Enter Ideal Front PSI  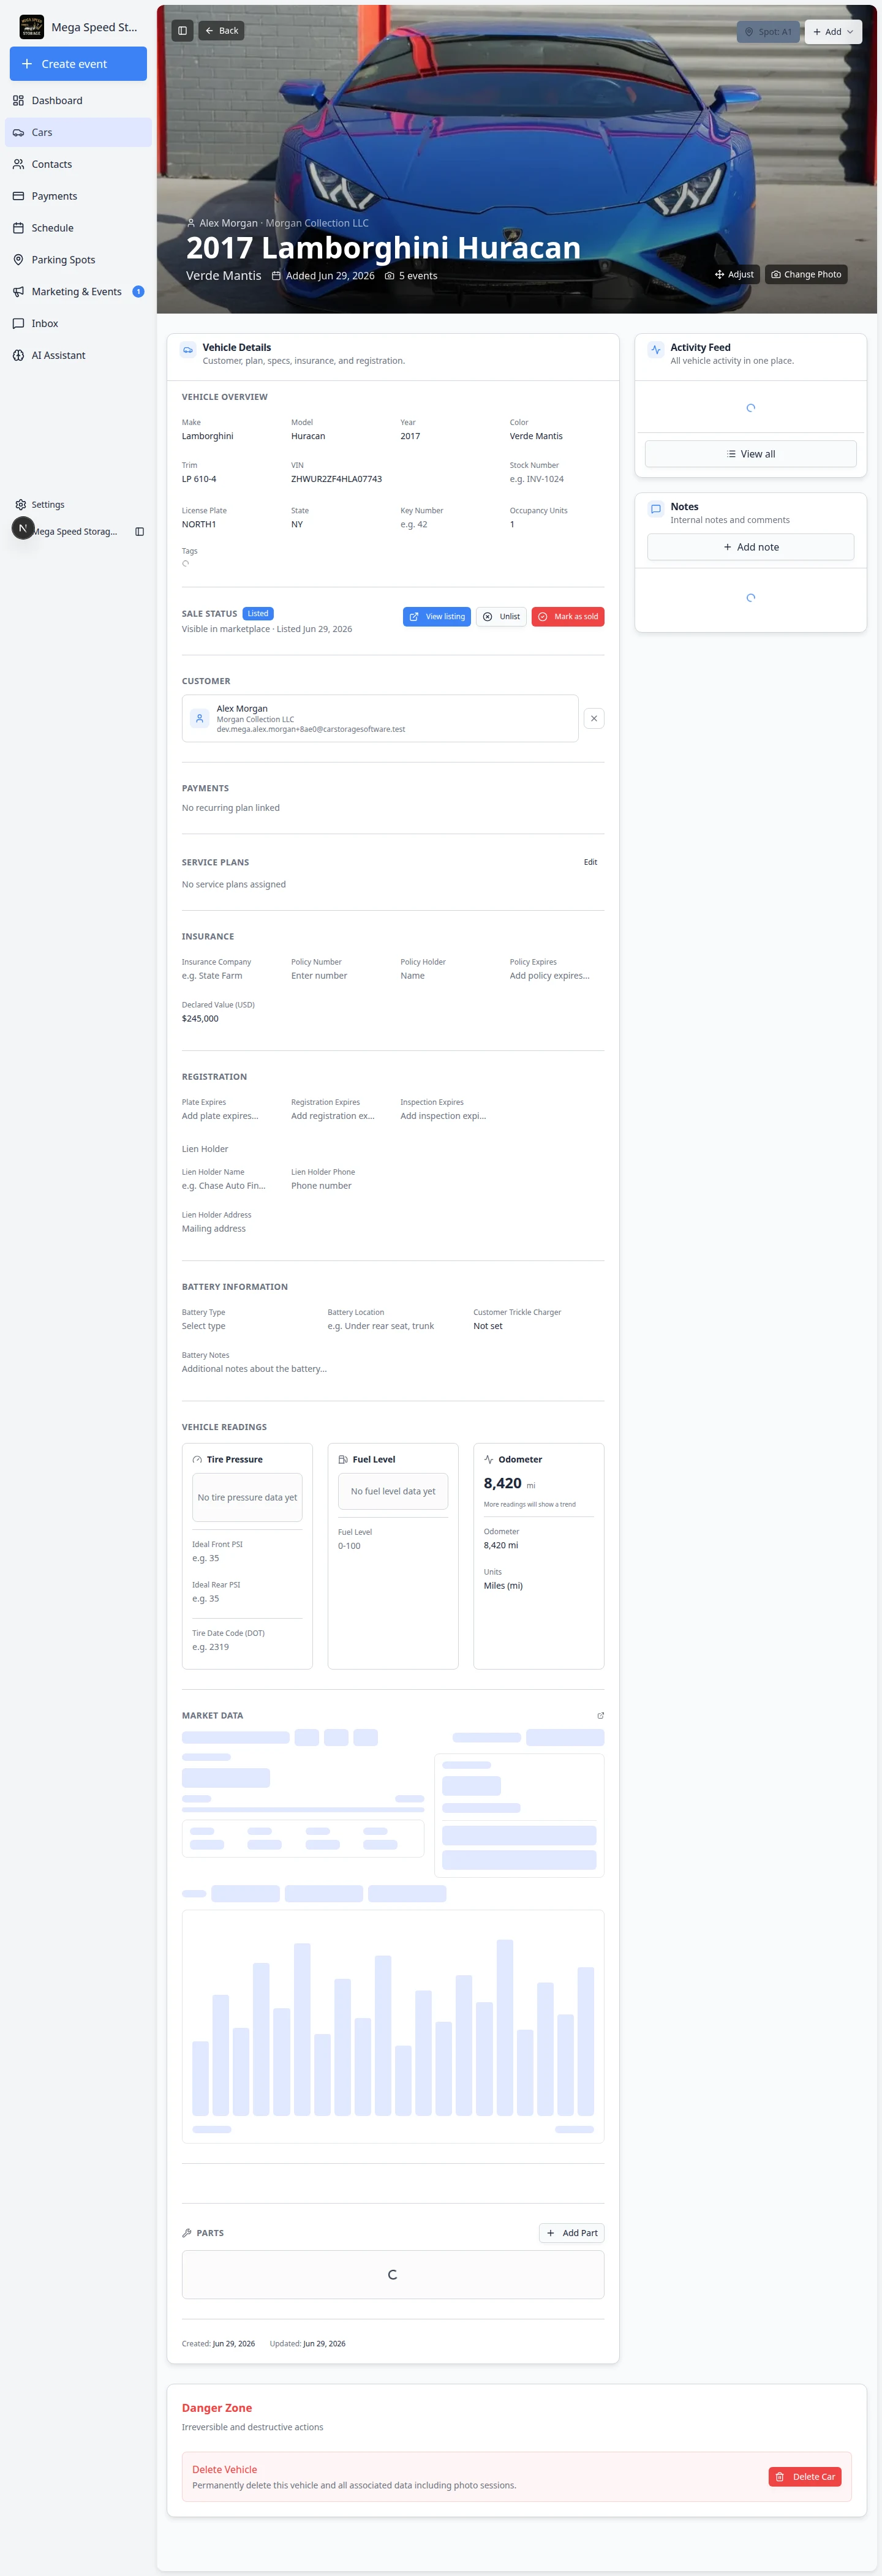click(x=246, y=1558)
